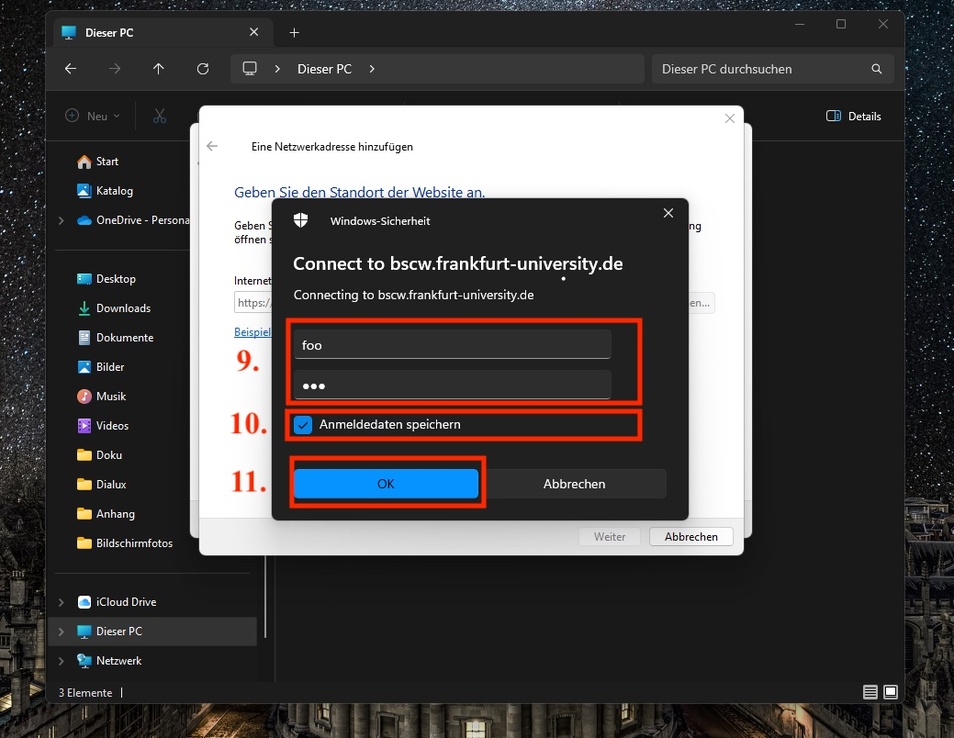Expand the iCloud Drive node
Image resolution: width=954 pixels, height=738 pixels.
coord(61,602)
